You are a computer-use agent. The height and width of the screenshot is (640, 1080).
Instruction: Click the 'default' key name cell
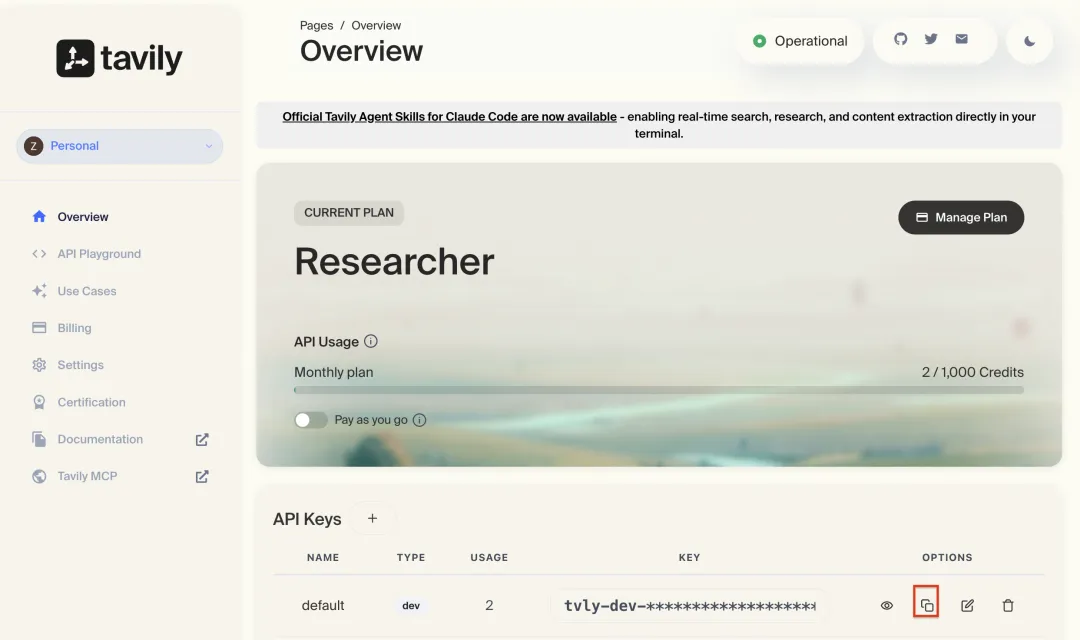323,605
